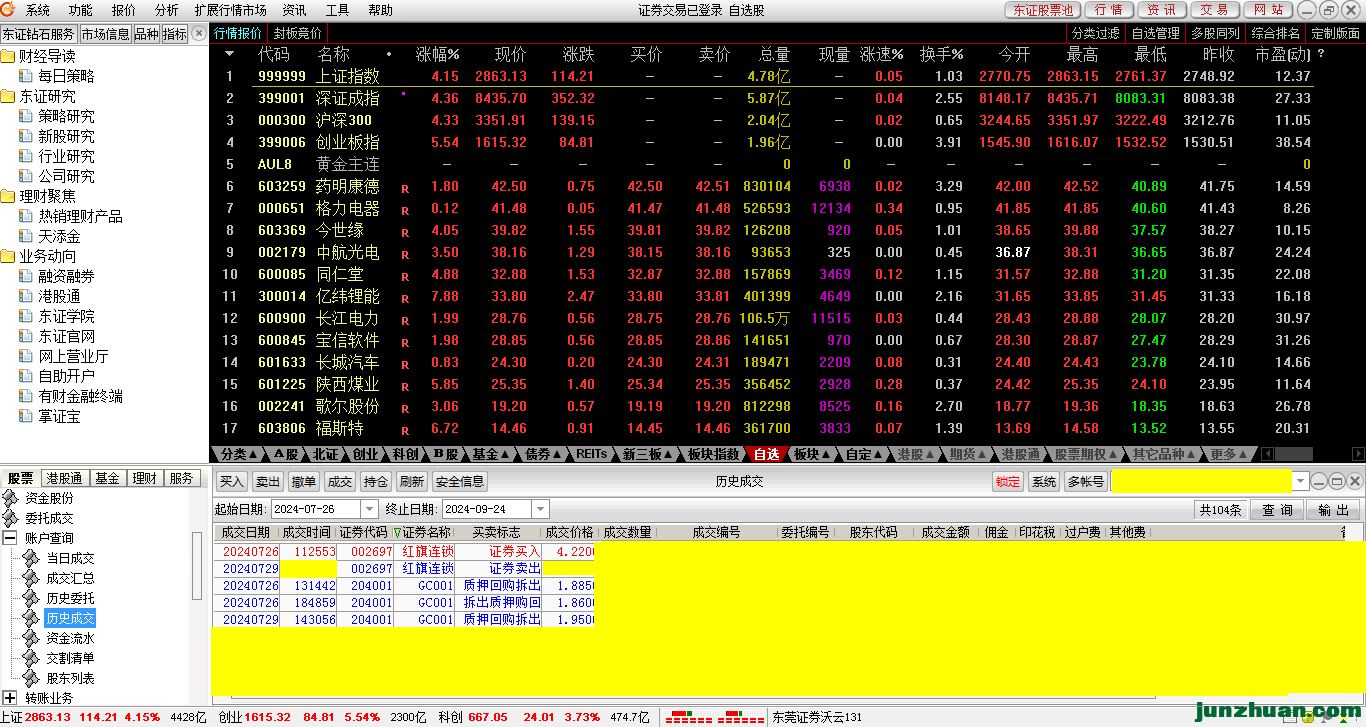This screenshot has width=1366, height=727.
Task: Select the 历史委托 tree item
Action: coord(70,598)
